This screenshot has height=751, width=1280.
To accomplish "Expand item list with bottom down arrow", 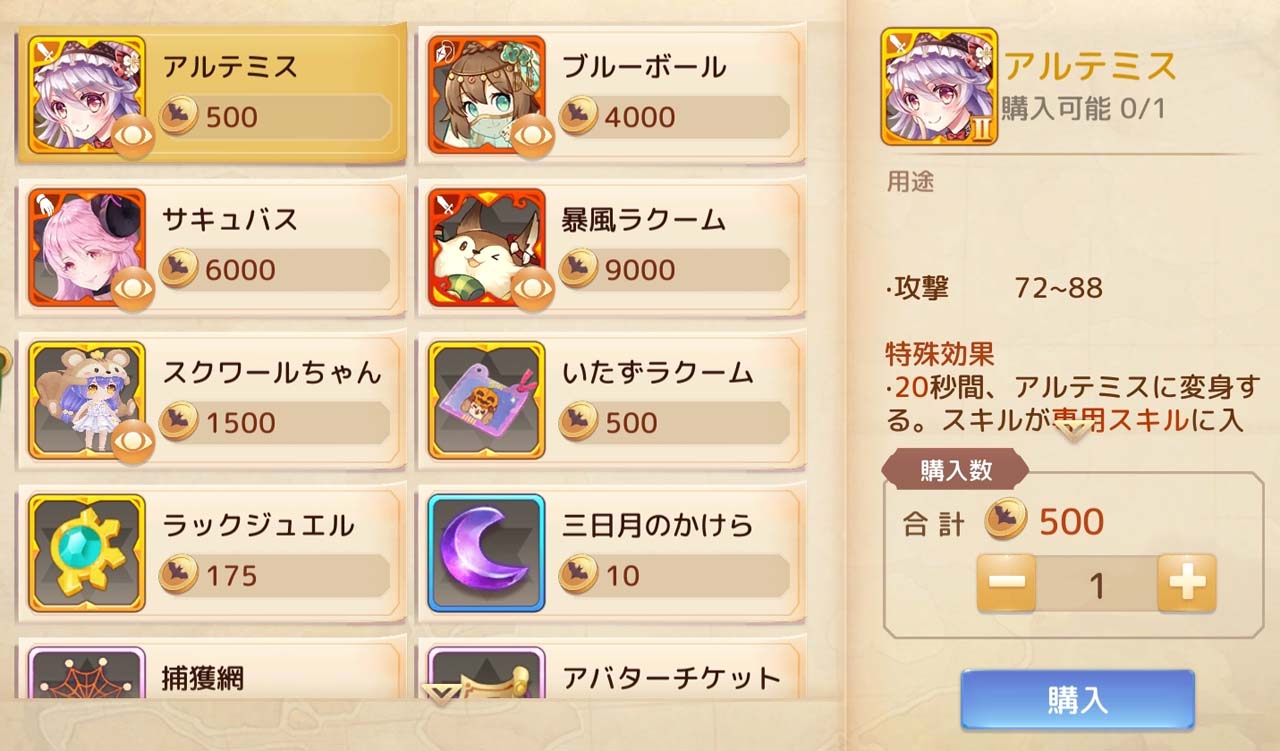I will coord(441,692).
